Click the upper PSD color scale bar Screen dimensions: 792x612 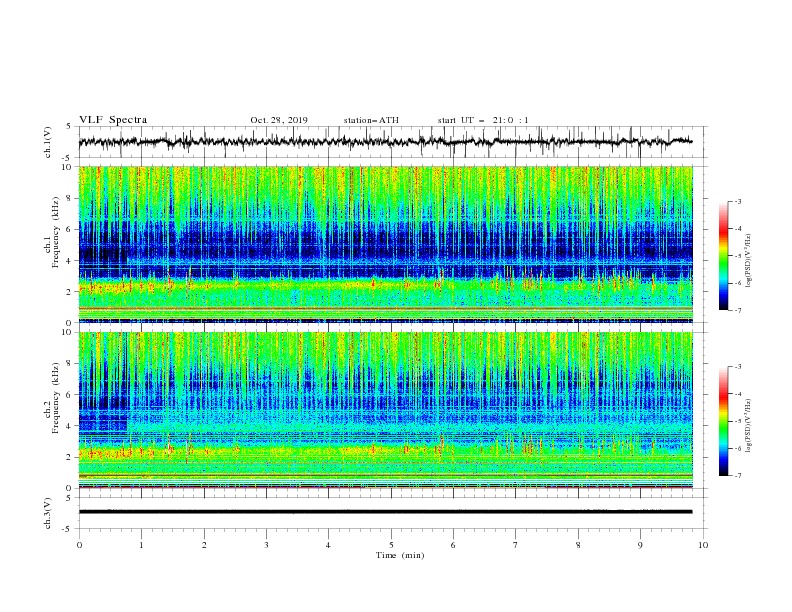pos(723,256)
